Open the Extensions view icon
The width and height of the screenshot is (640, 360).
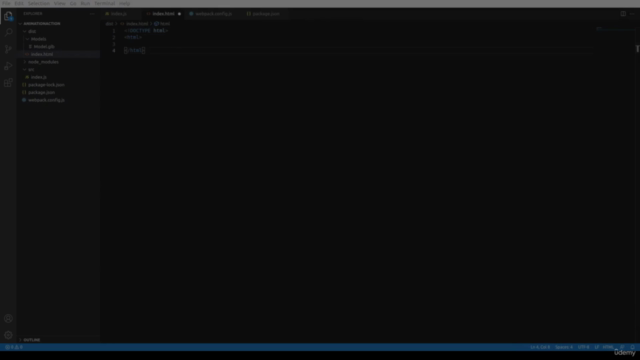click(x=8, y=82)
